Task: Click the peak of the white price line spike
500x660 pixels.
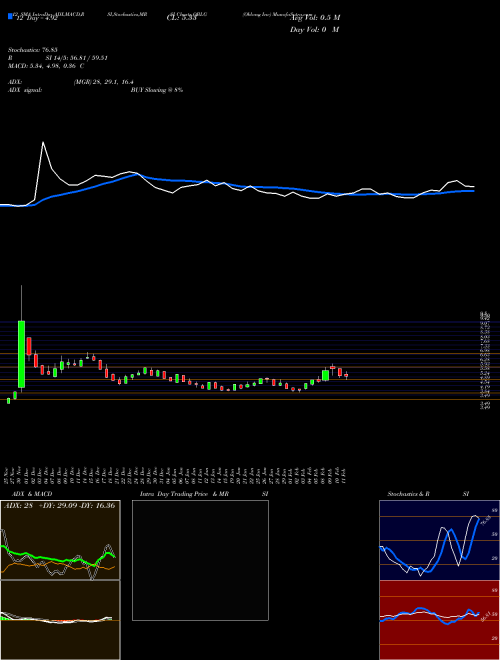Action: pos(43,142)
